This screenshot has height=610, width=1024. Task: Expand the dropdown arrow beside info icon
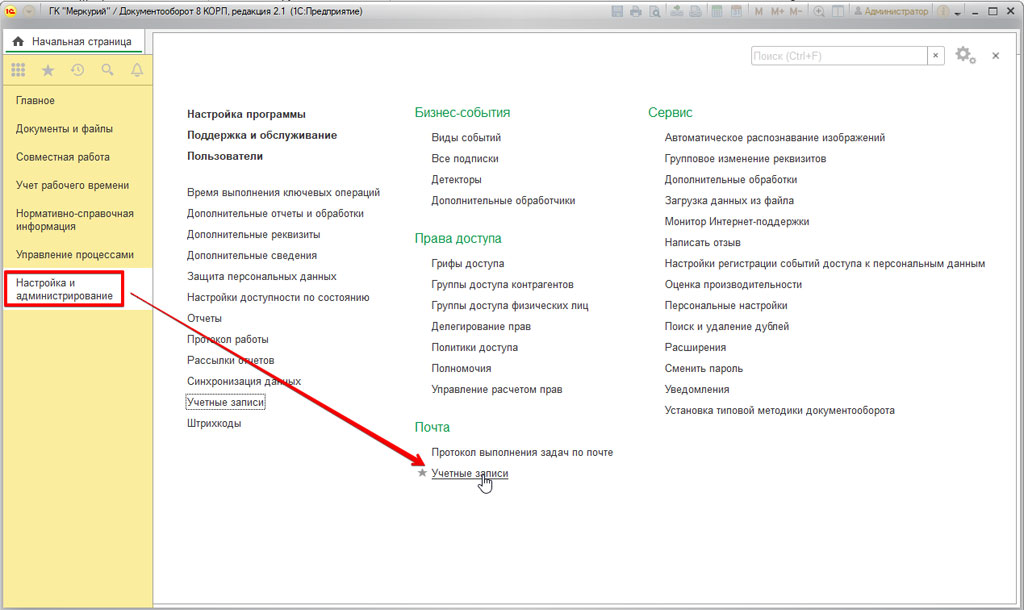coord(957,13)
